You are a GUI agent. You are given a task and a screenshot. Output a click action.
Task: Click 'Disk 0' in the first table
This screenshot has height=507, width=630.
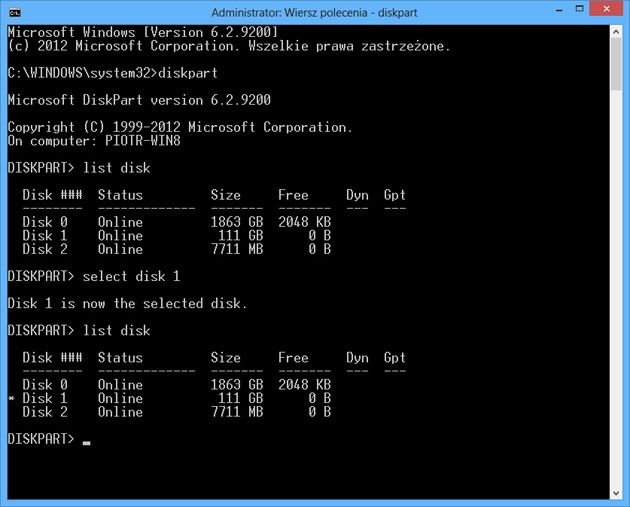click(x=45, y=222)
